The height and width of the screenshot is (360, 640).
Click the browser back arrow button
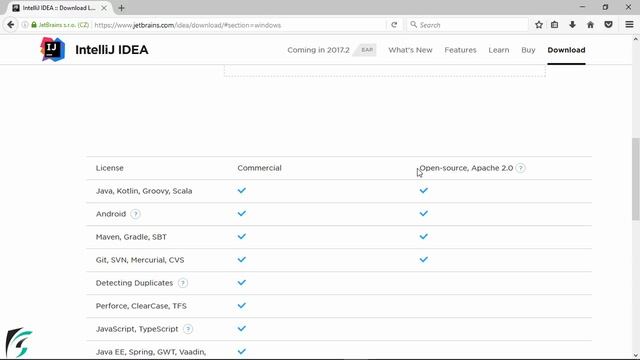11,25
